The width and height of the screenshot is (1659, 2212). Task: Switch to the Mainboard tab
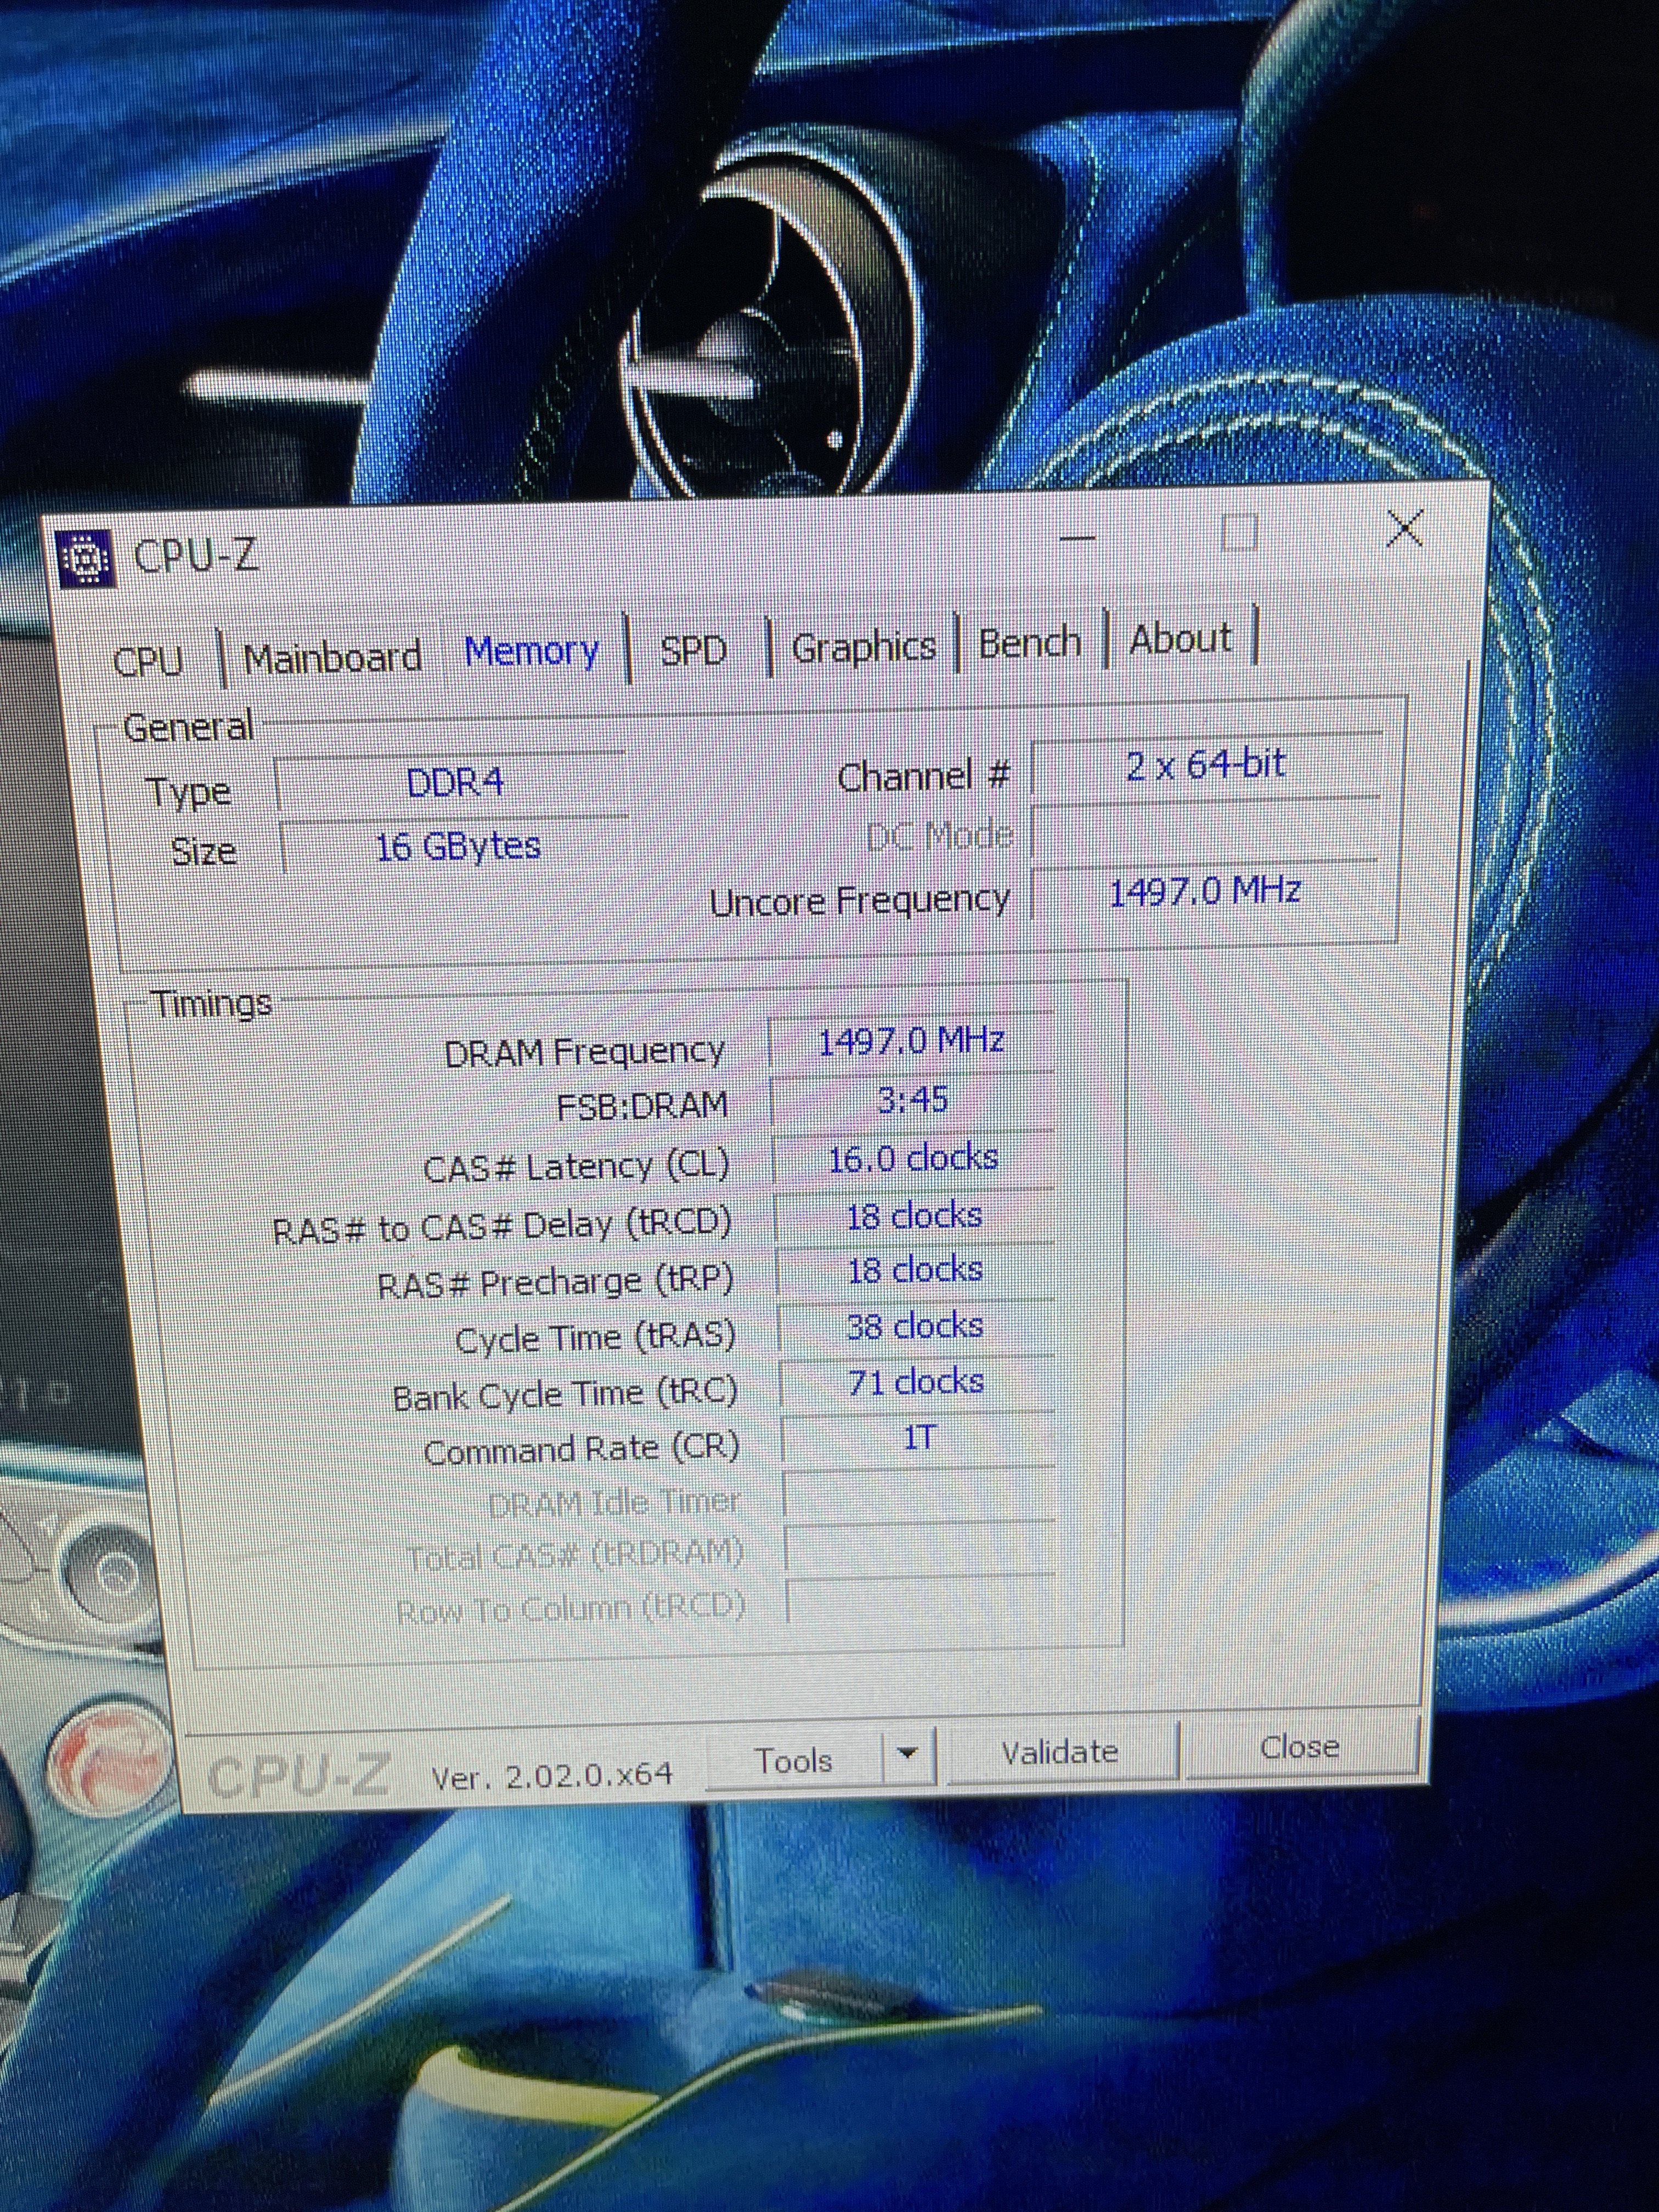click(332, 657)
